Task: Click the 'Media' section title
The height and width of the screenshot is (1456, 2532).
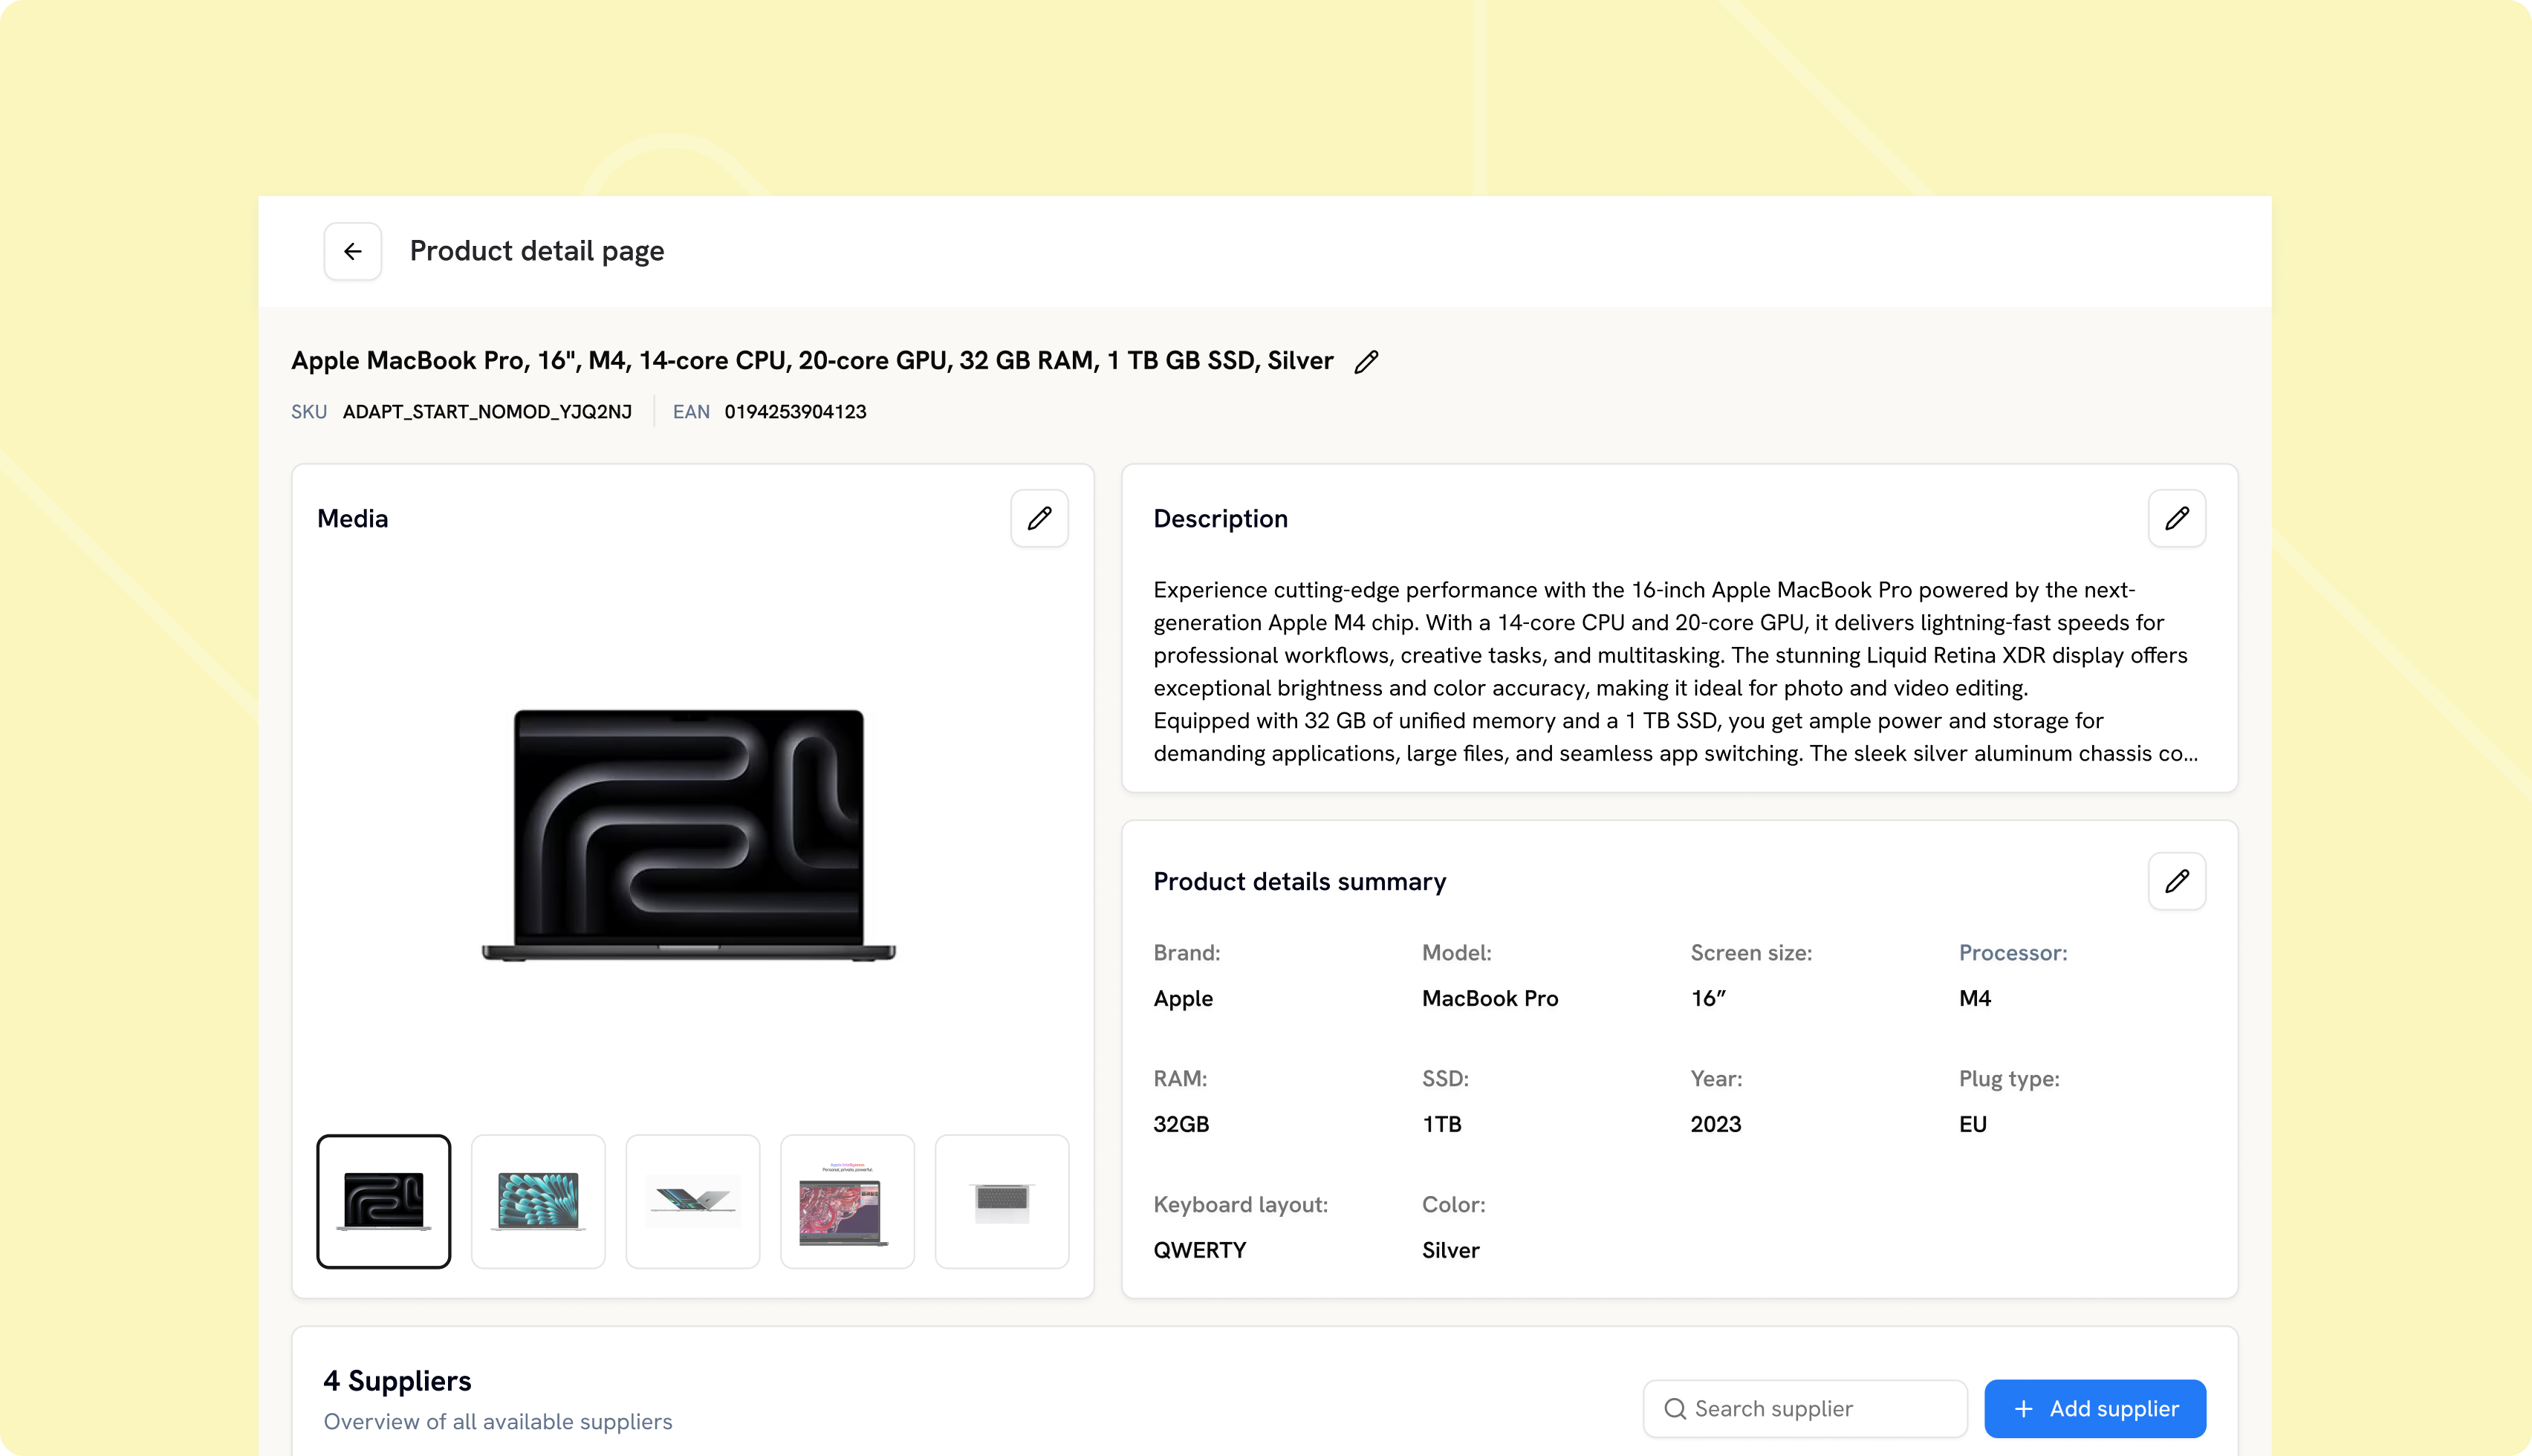Action: coord(352,518)
